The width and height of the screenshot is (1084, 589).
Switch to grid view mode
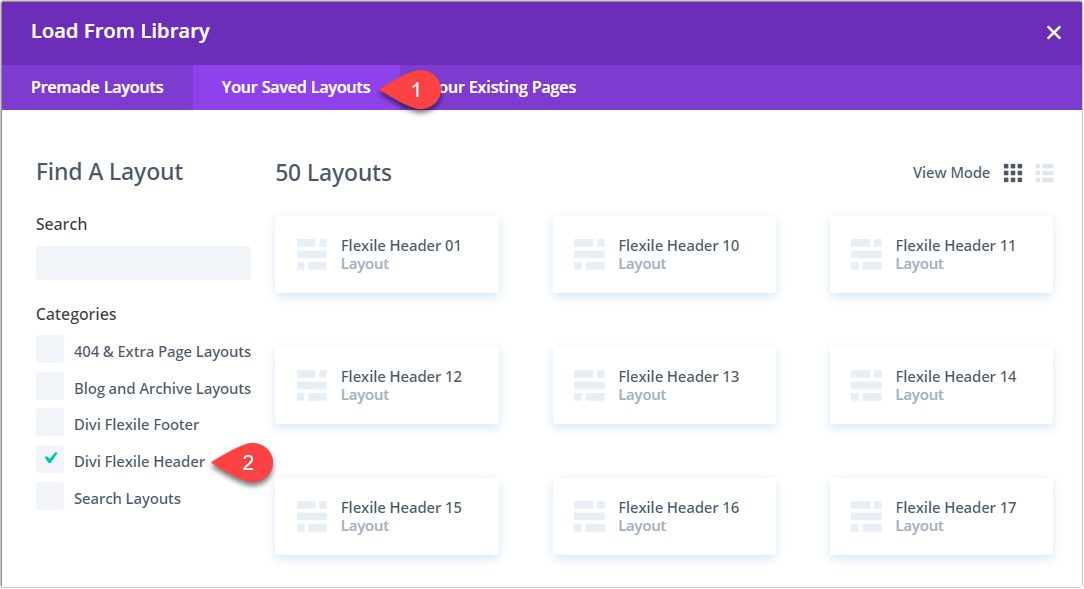pyautogui.click(x=1012, y=172)
